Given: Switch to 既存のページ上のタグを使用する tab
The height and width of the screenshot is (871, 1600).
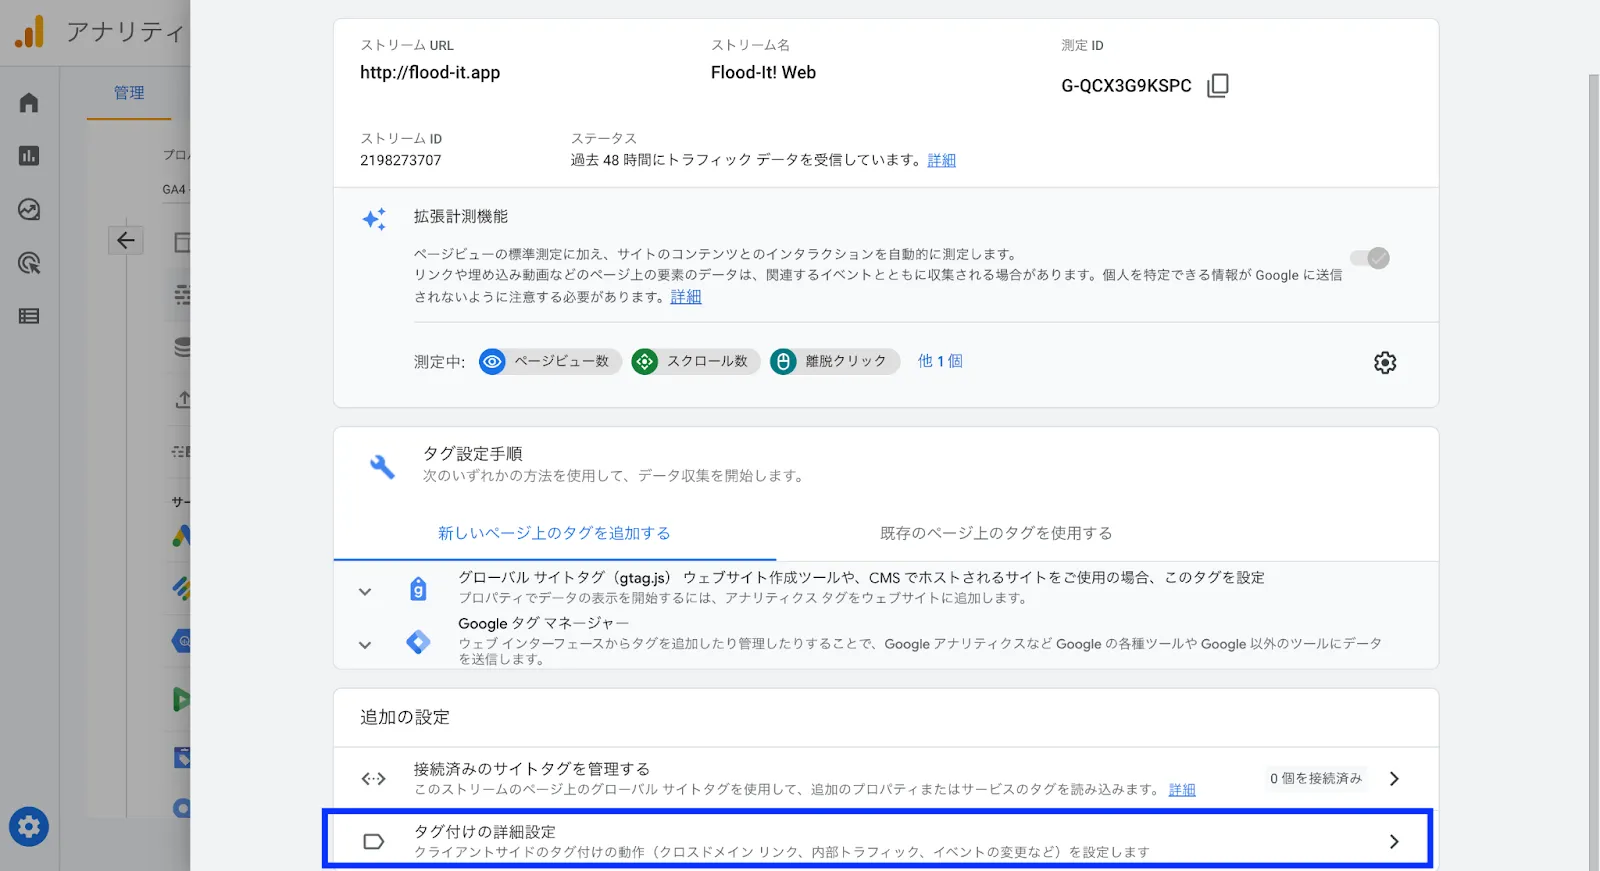Looking at the screenshot, I should point(996,533).
